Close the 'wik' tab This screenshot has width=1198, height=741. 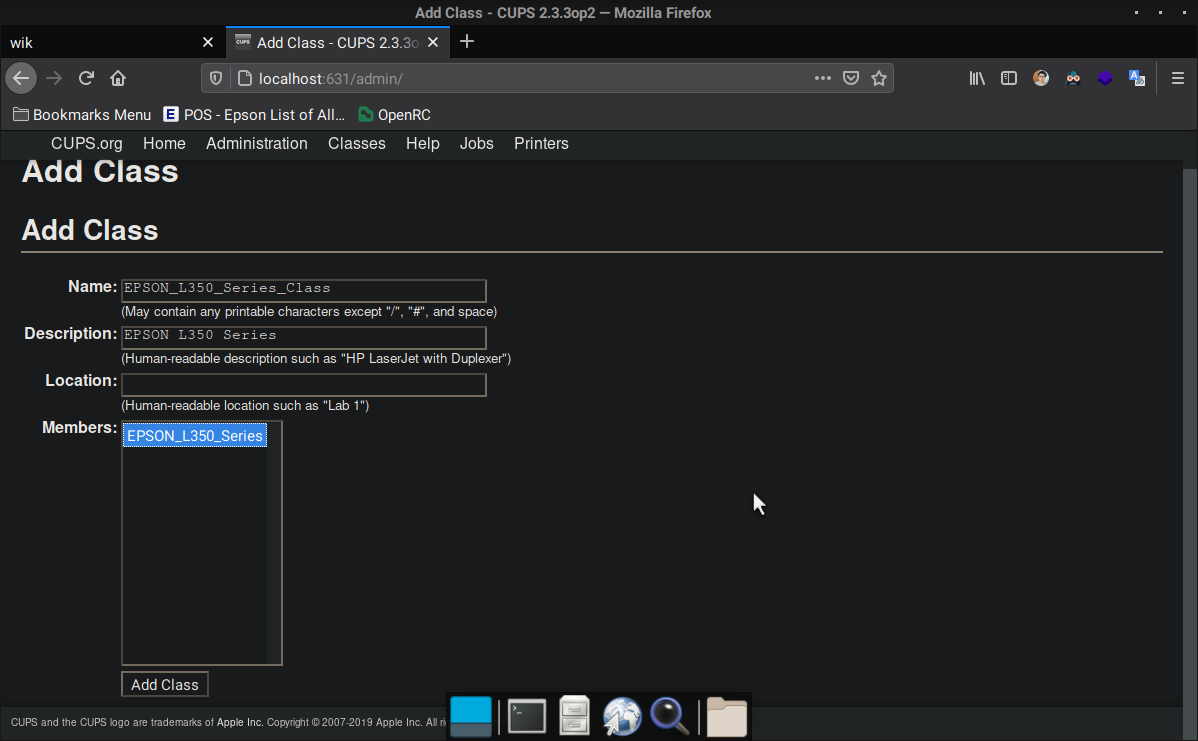click(x=208, y=42)
